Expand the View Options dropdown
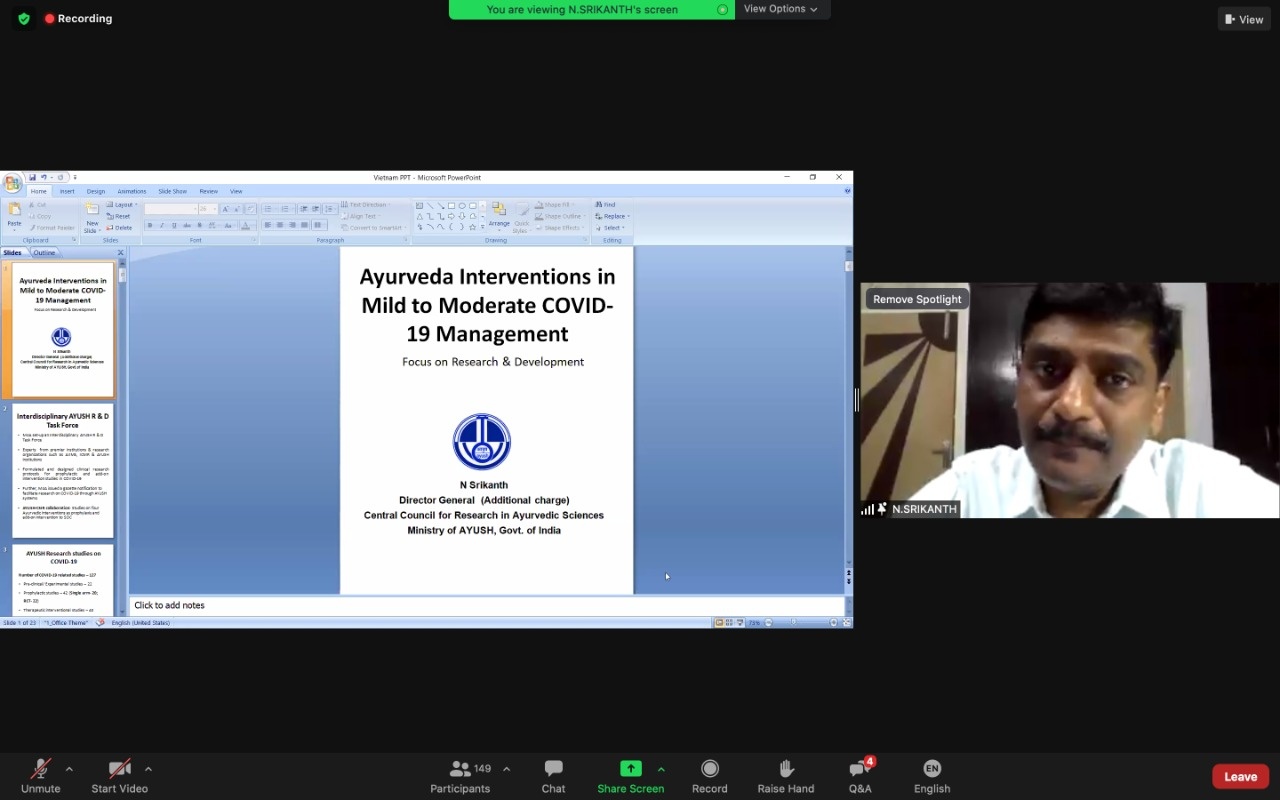The height and width of the screenshot is (800, 1280). (x=781, y=9)
